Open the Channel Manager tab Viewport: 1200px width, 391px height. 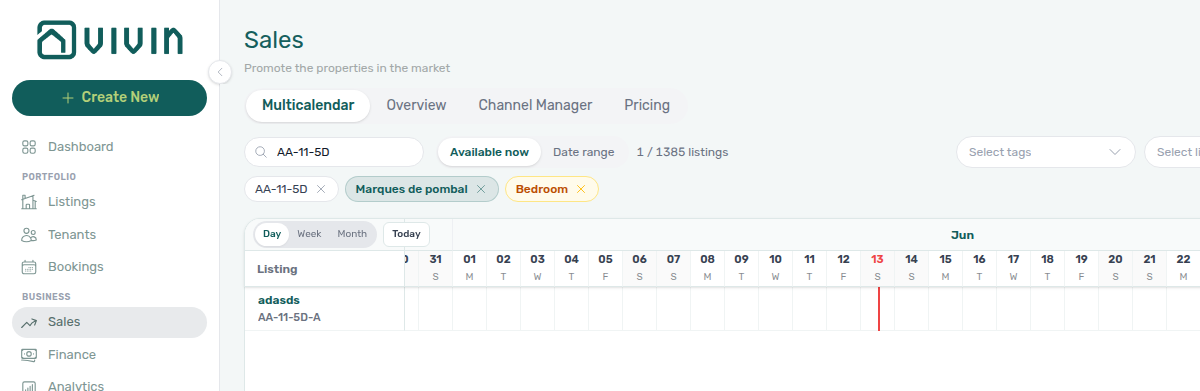535,105
